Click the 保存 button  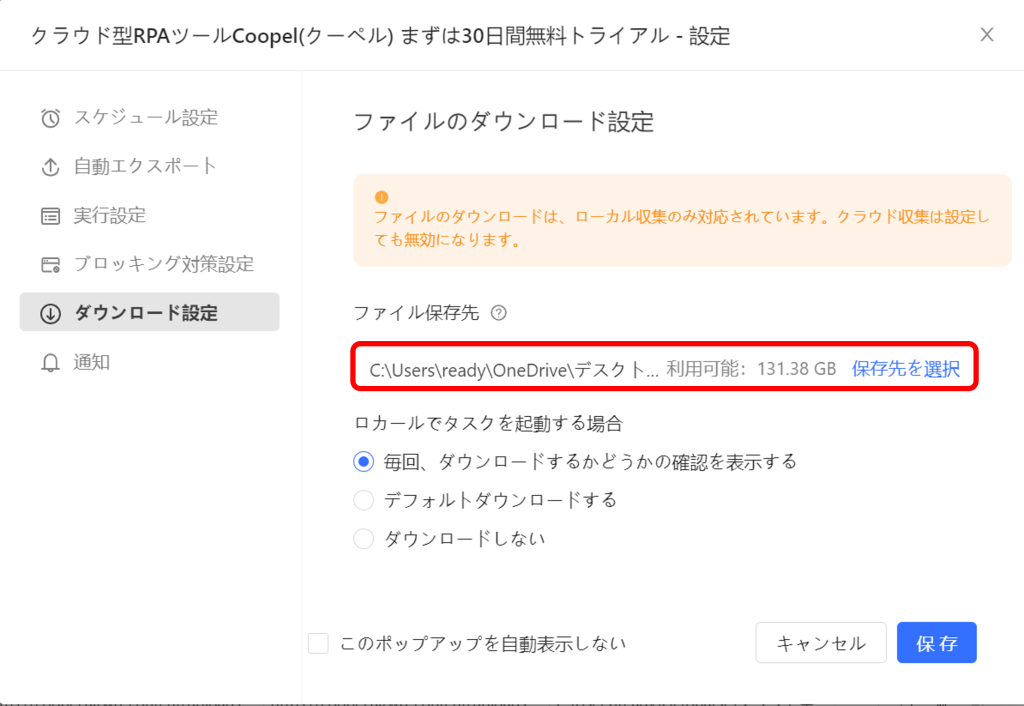[936, 643]
